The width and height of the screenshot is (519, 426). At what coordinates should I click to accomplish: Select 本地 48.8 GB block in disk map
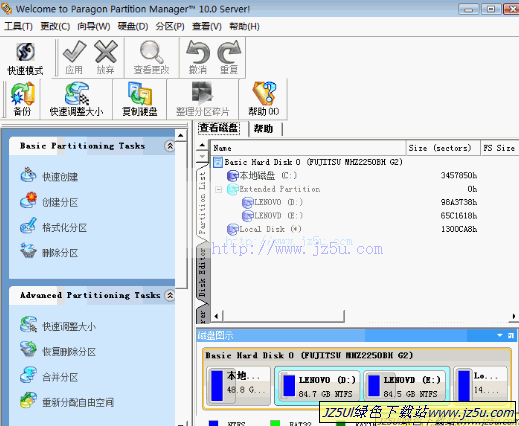pos(238,386)
